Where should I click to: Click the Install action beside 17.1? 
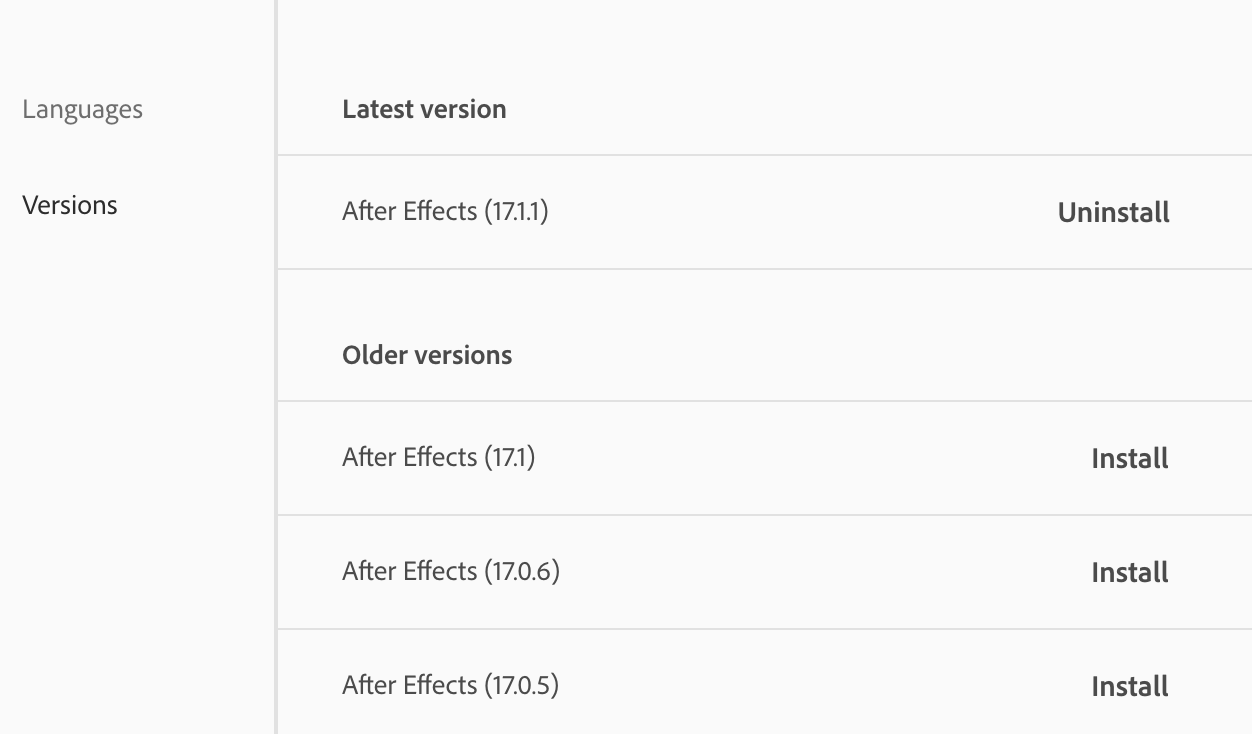coord(1129,458)
